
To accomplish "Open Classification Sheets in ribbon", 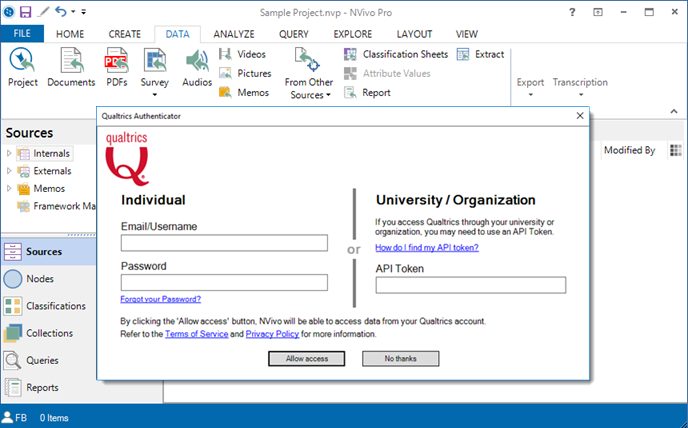I will 351,54.
